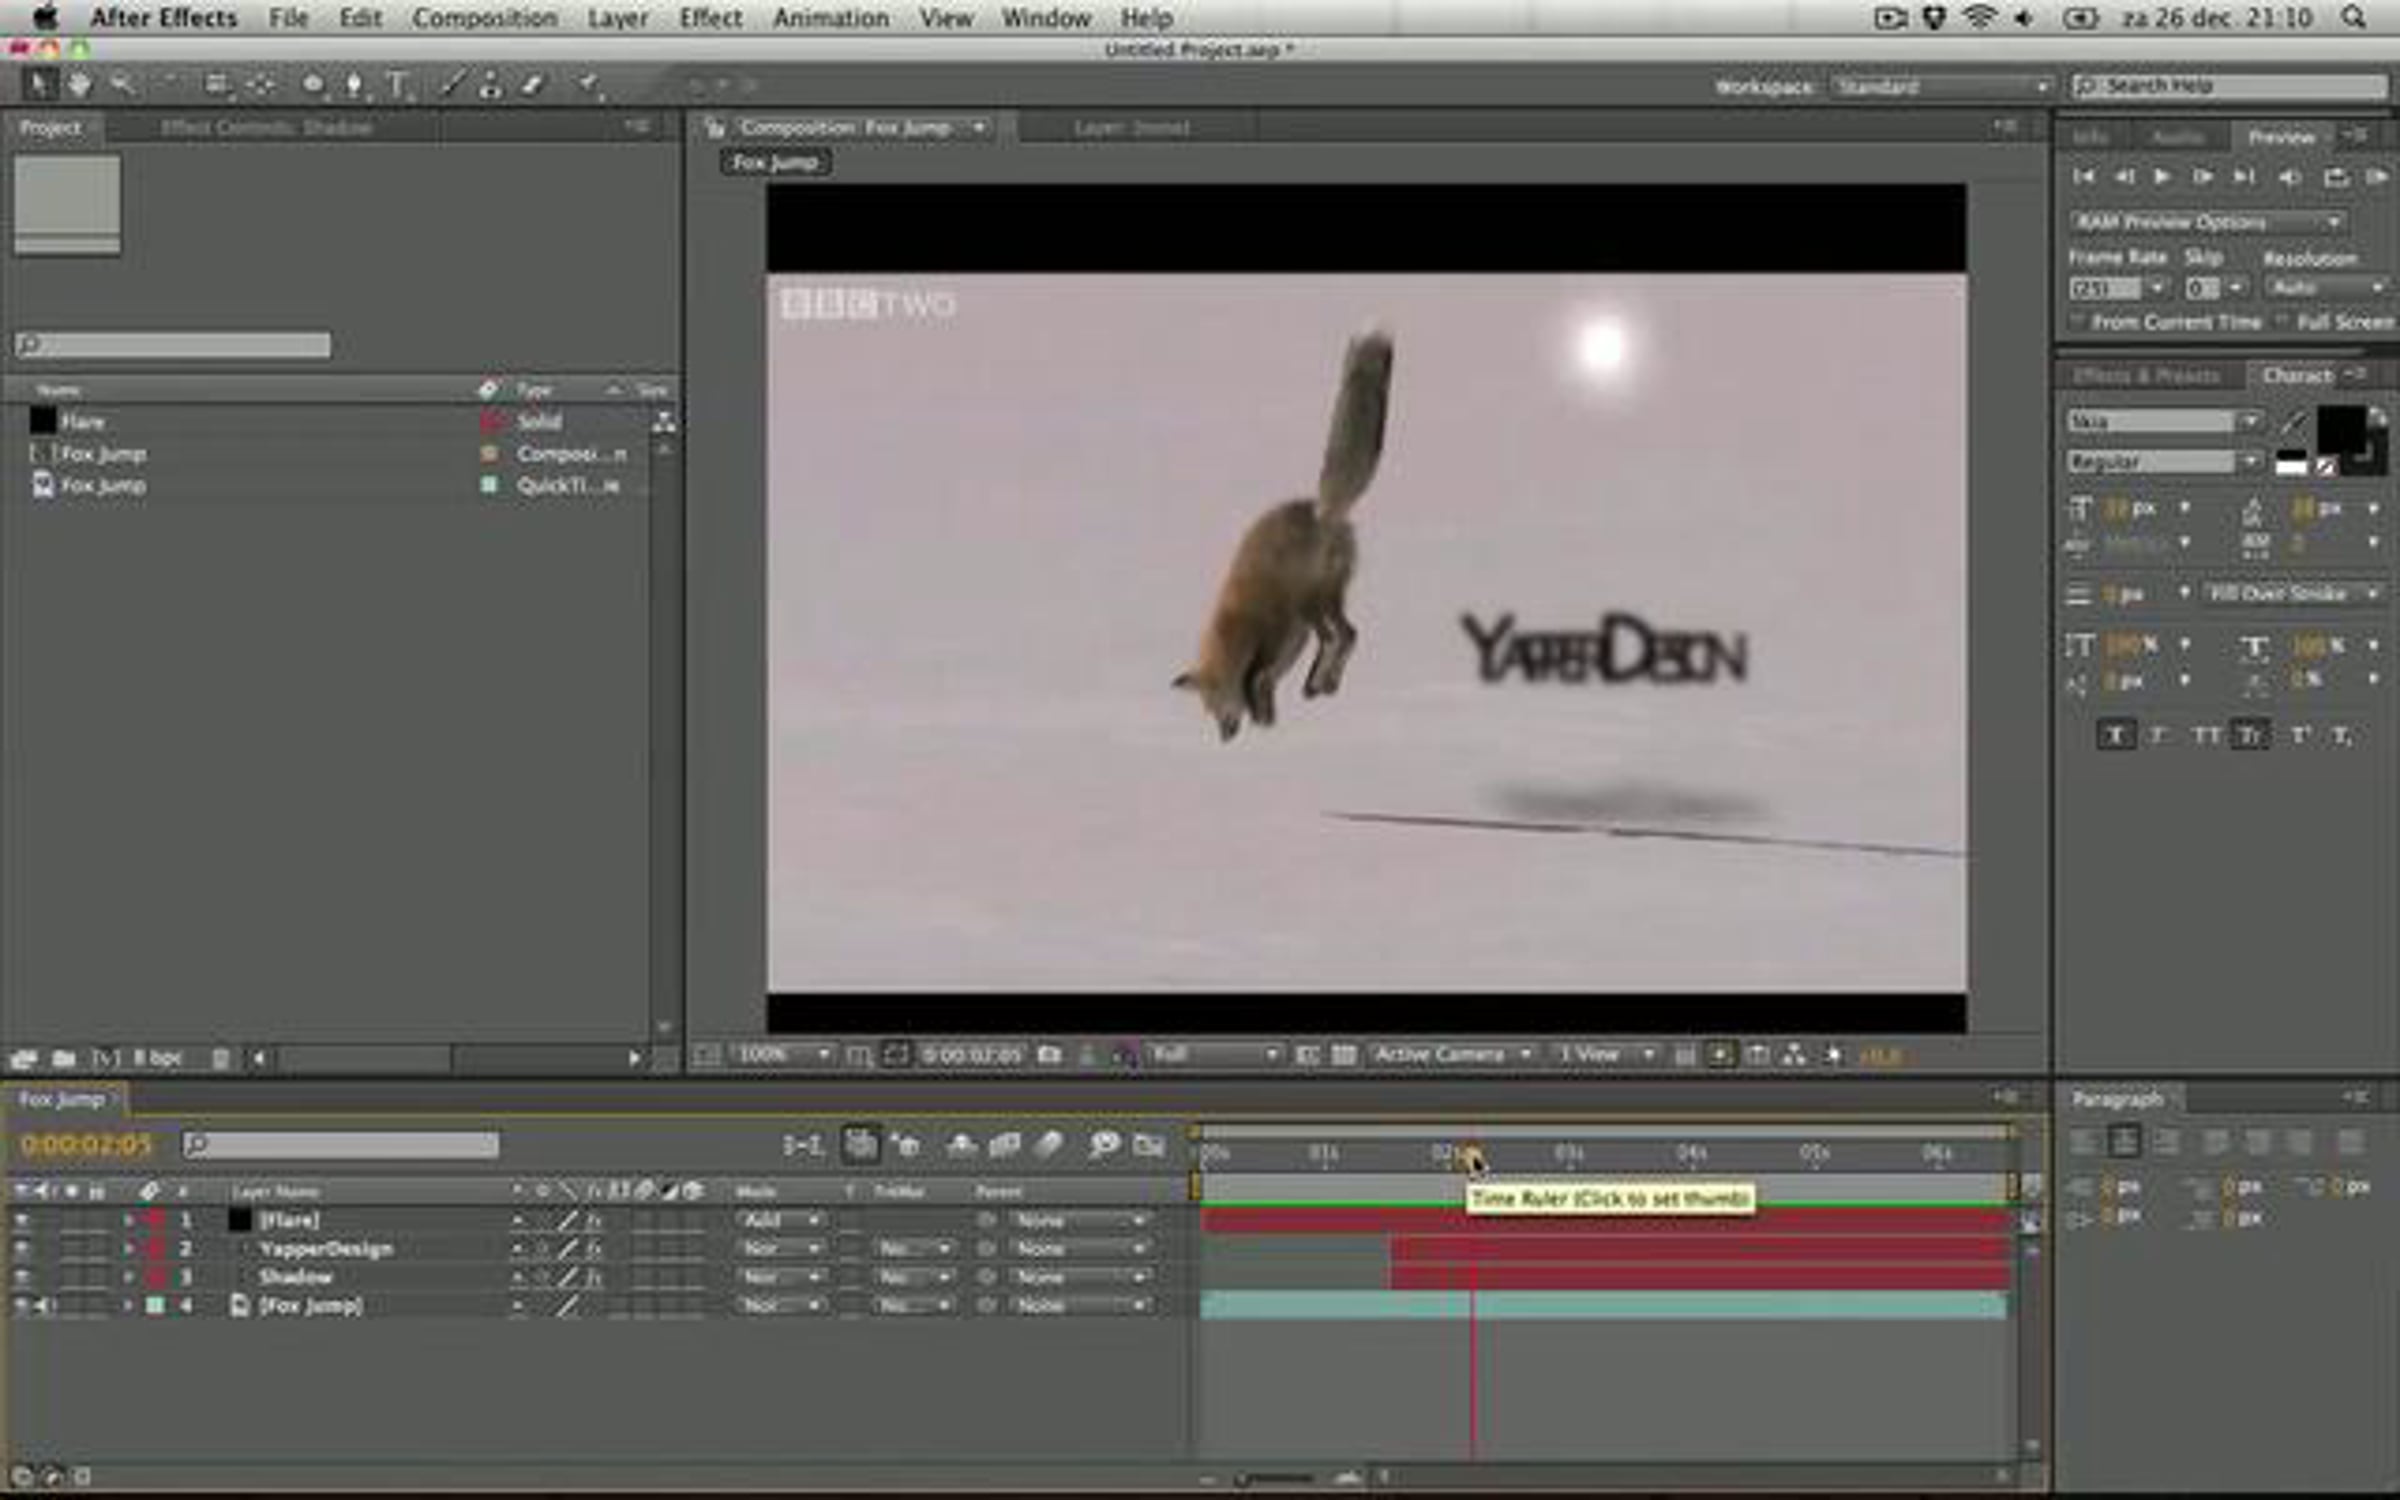Toggle Faux Bold in Character panel
Screen dimensions: 2400x1500
point(2115,736)
